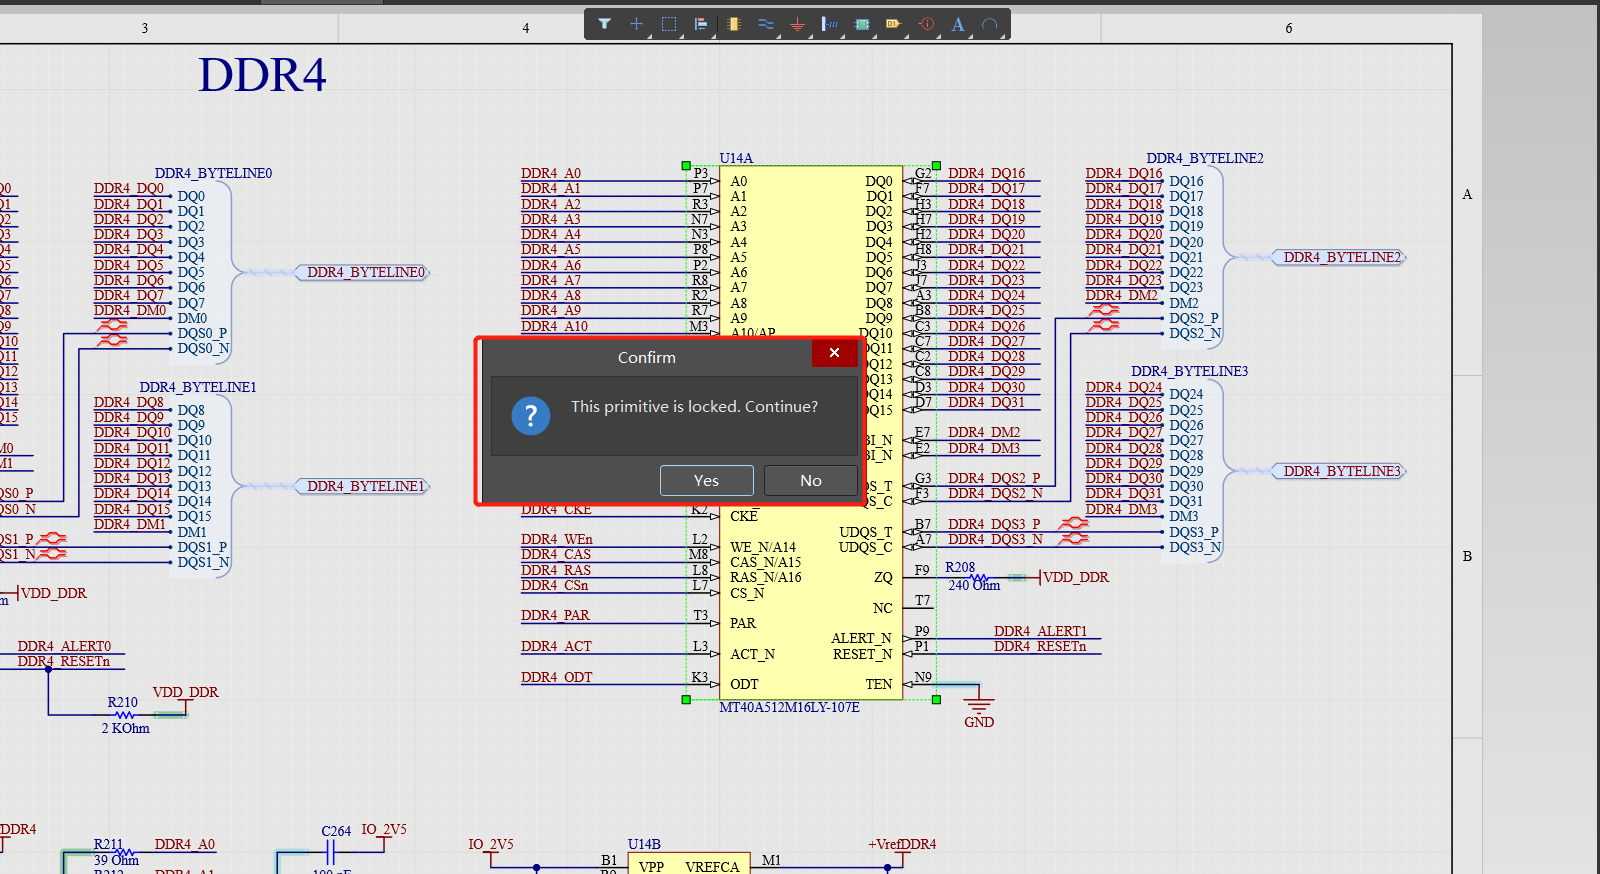Click the DDR4_BYTELINE2 harness port

pyautogui.click(x=1342, y=257)
